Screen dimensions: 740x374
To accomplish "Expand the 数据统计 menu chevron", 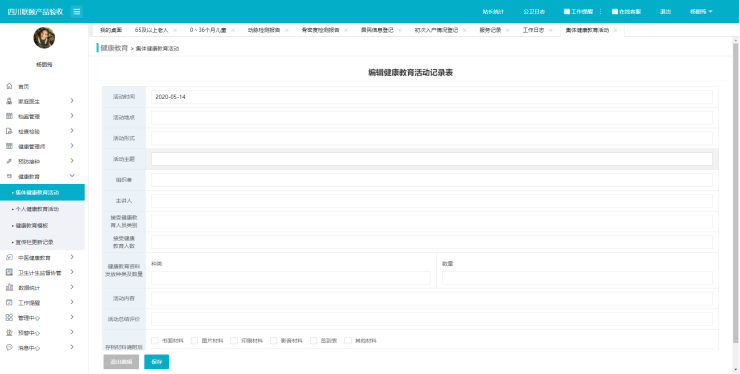I will 72,287.
